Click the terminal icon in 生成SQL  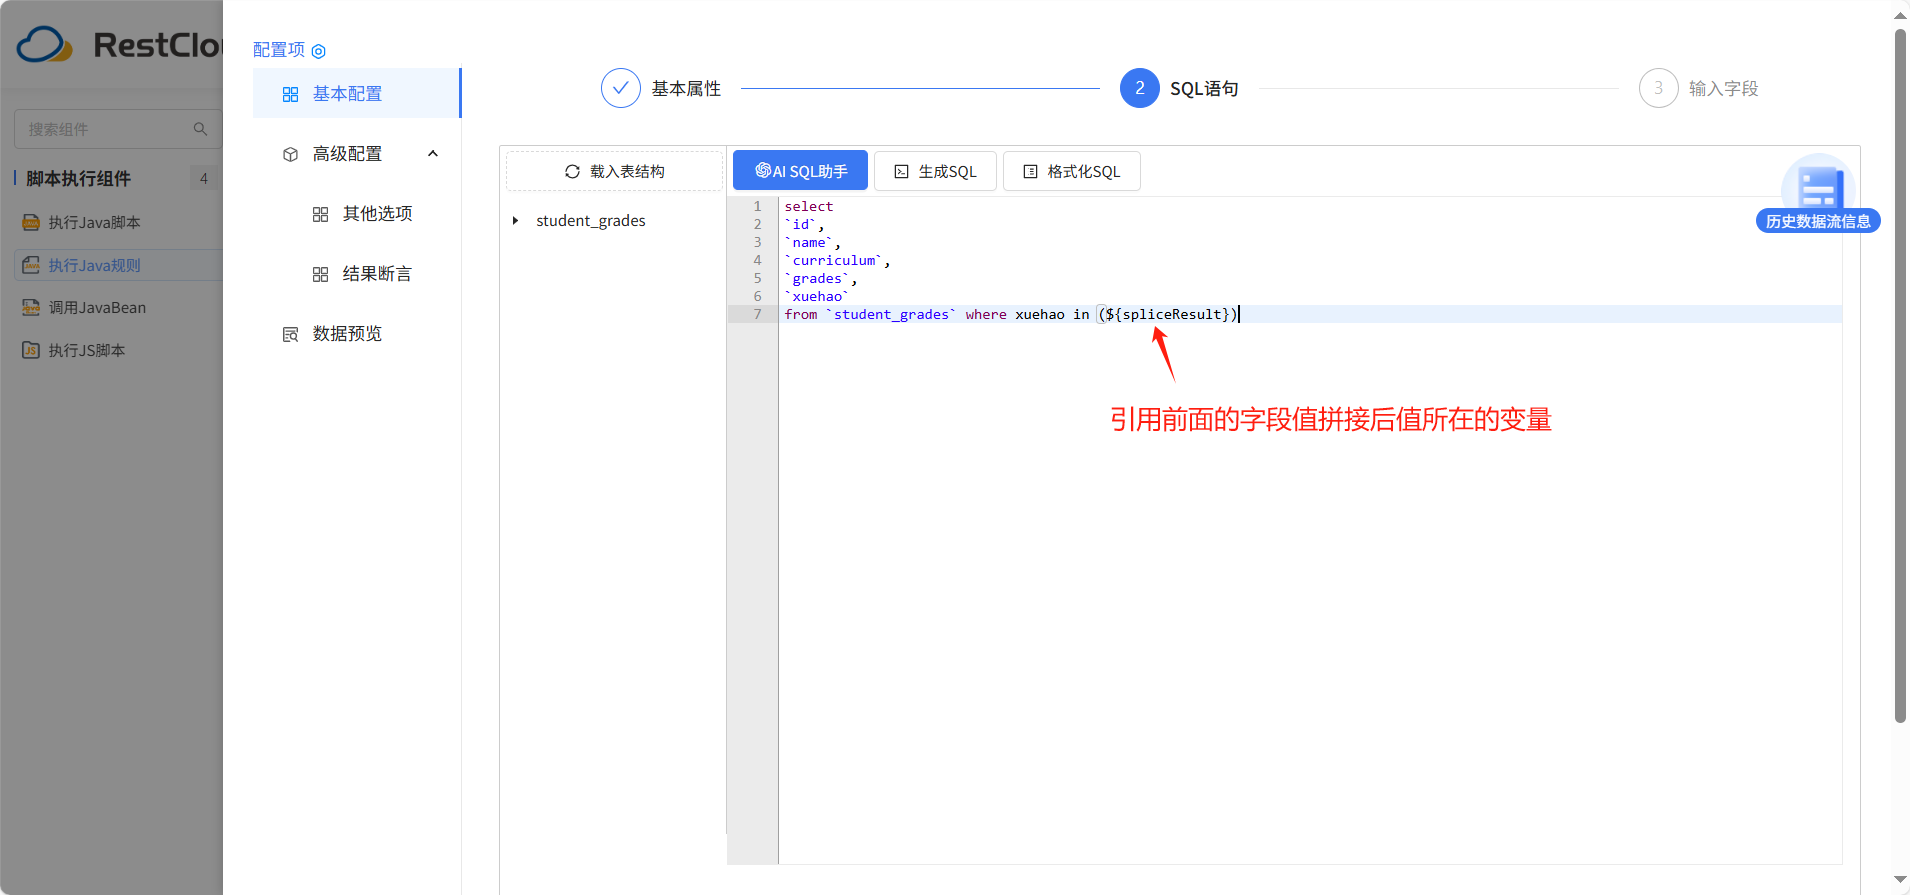[x=901, y=171]
